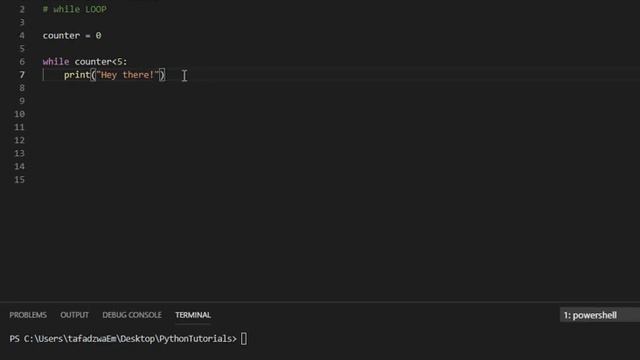The width and height of the screenshot is (640, 360).
Task: Open the DEBUG CONSOLE tab
Action: pos(132,315)
